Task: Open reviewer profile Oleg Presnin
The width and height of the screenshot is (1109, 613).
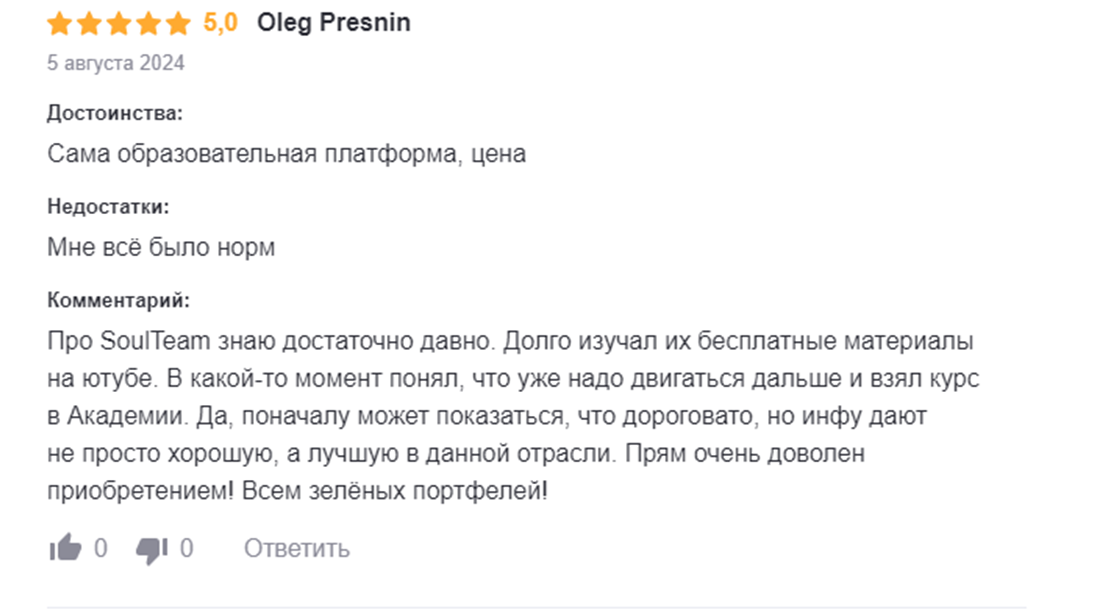Action: tap(334, 23)
